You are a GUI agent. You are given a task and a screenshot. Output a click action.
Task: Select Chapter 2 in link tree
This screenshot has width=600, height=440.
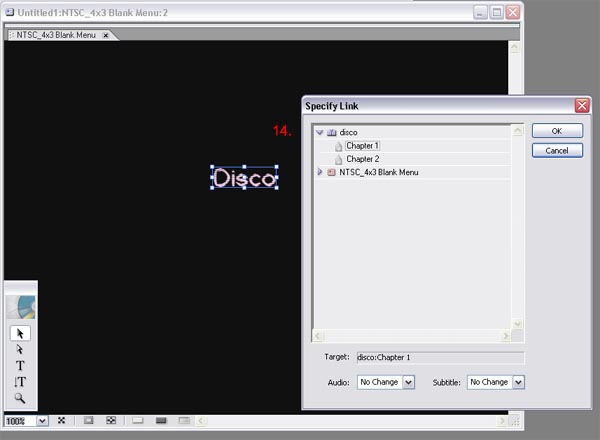[363, 159]
